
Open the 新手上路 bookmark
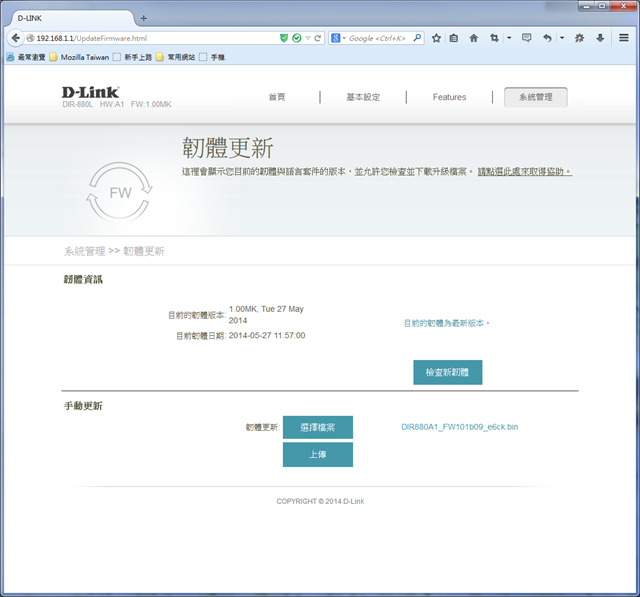(133, 57)
